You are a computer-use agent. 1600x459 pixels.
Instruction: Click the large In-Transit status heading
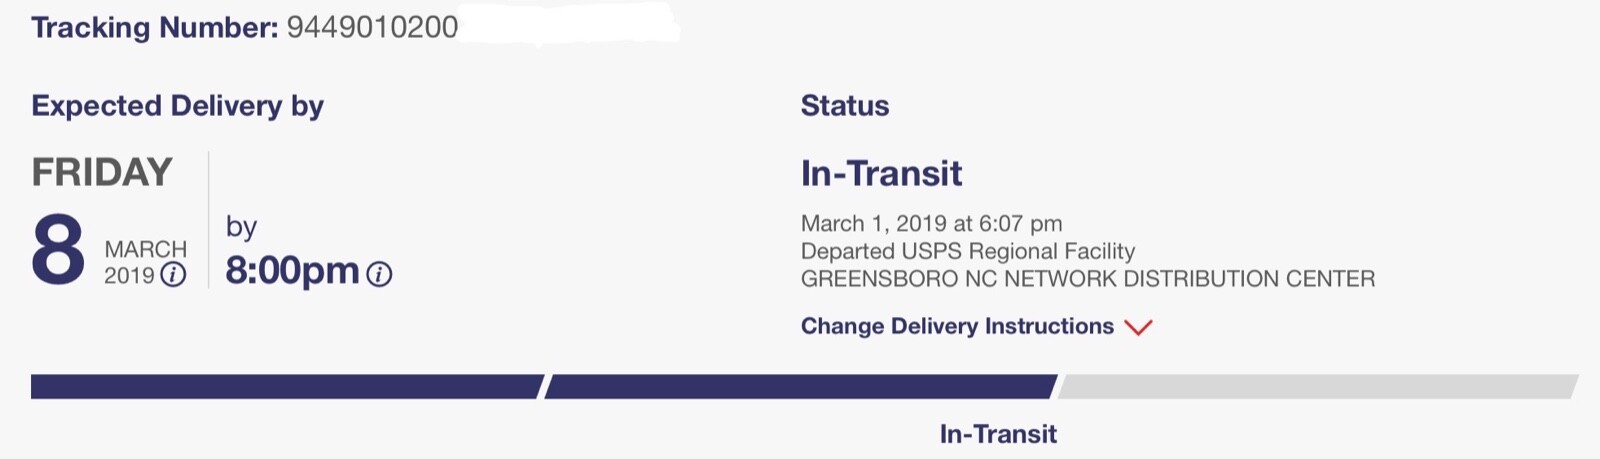pyautogui.click(x=881, y=174)
